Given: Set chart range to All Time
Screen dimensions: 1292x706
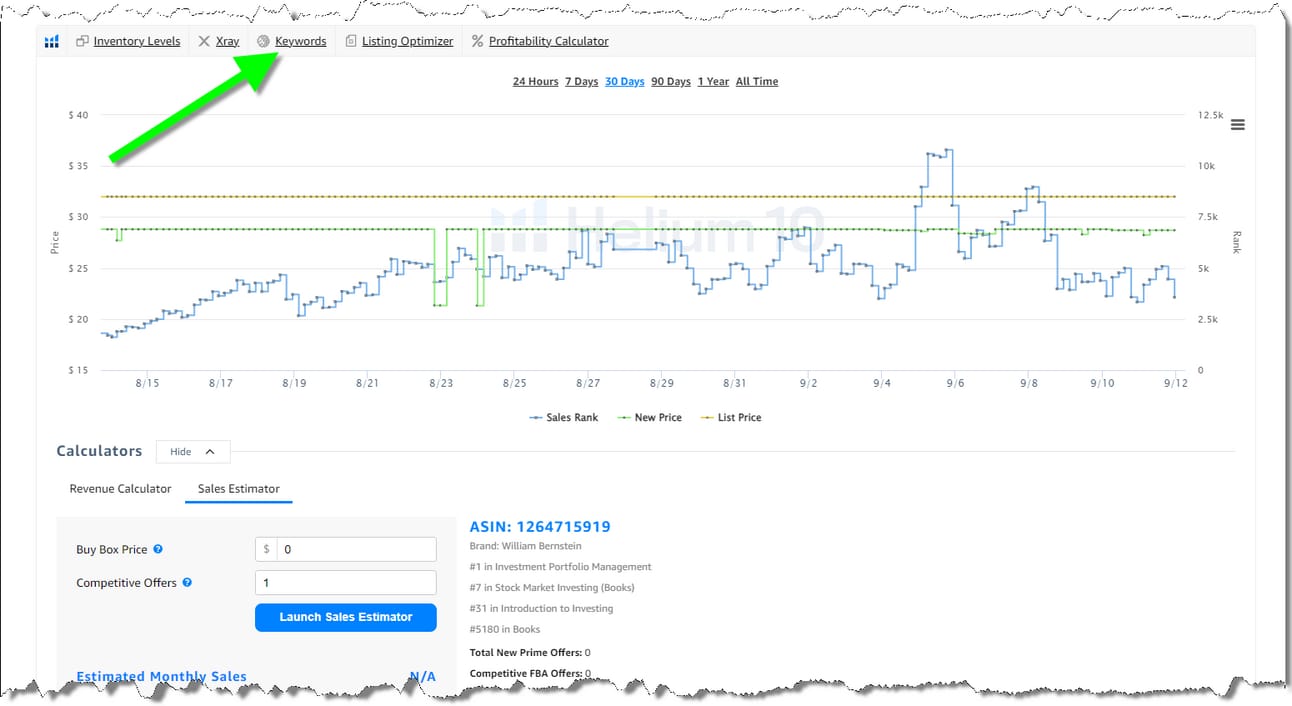Looking at the screenshot, I should point(757,81).
